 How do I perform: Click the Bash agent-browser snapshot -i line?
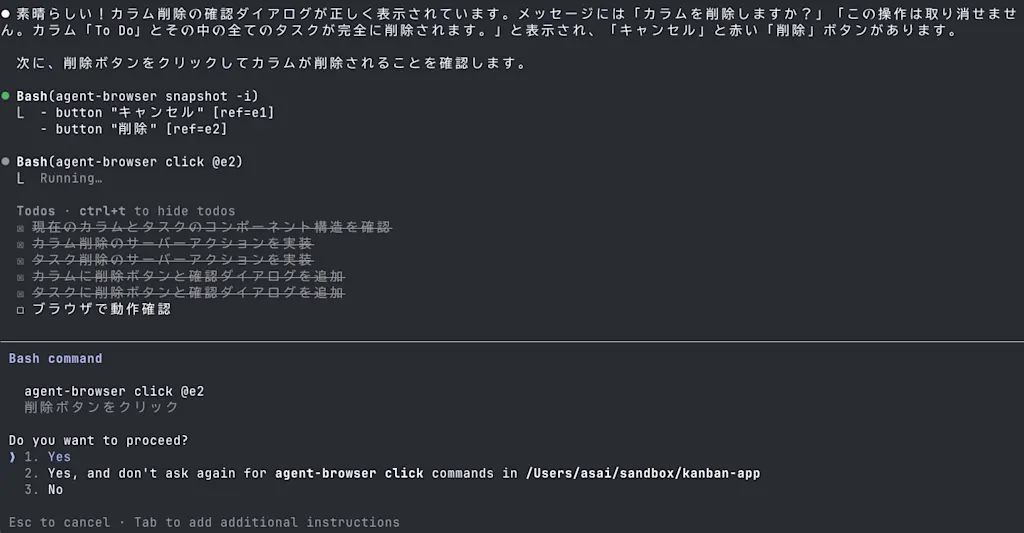[x=137, y=96]
